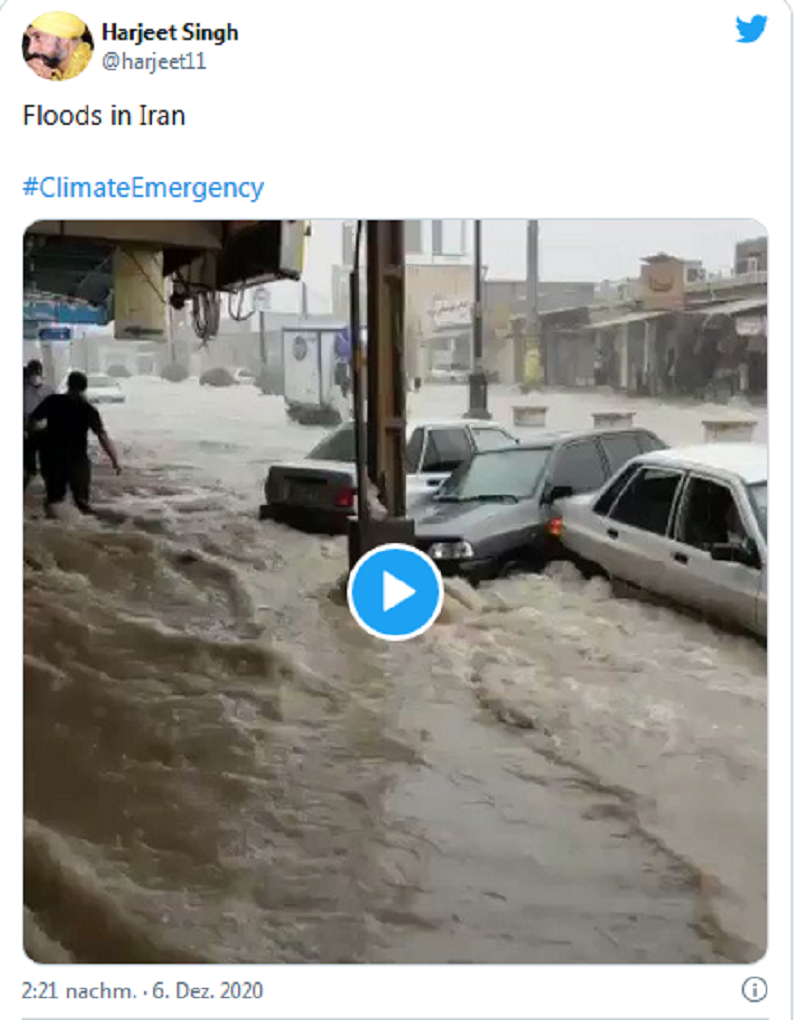Screen dimensions: 800x1020
Task: Click the Twitter bird logo
Action: pos(751,29)
